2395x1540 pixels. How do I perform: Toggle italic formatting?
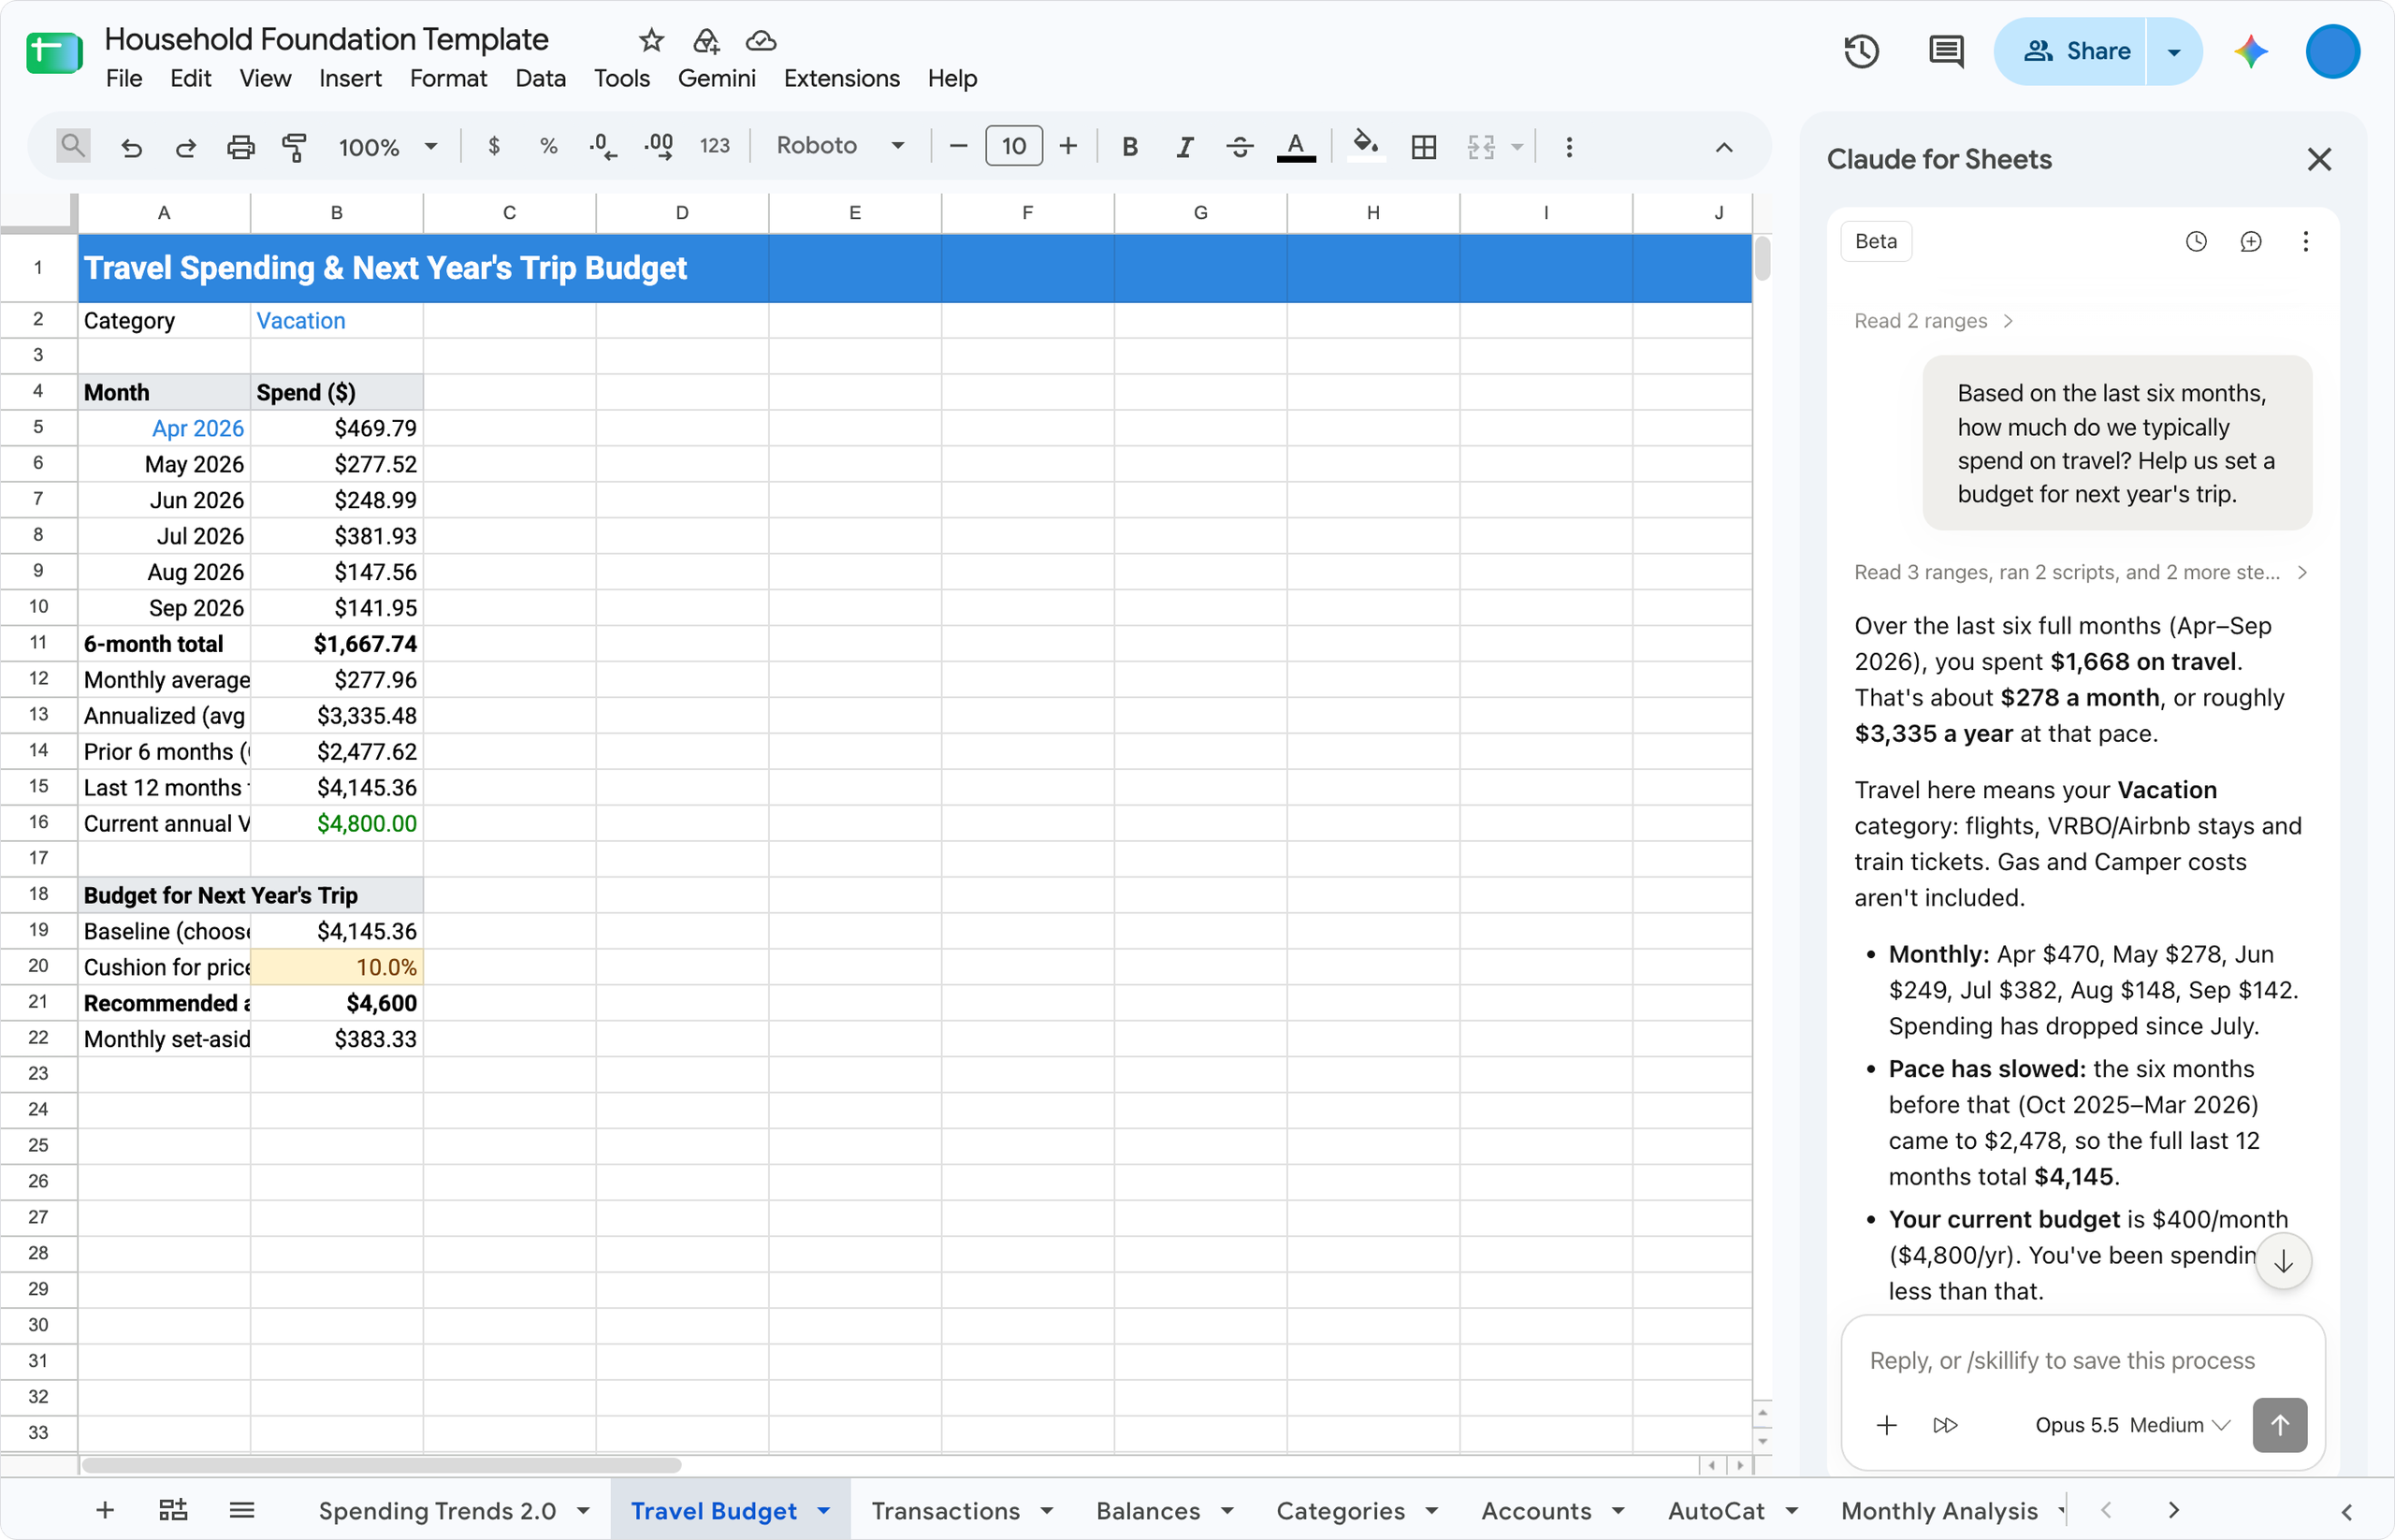coord(1184,147)
